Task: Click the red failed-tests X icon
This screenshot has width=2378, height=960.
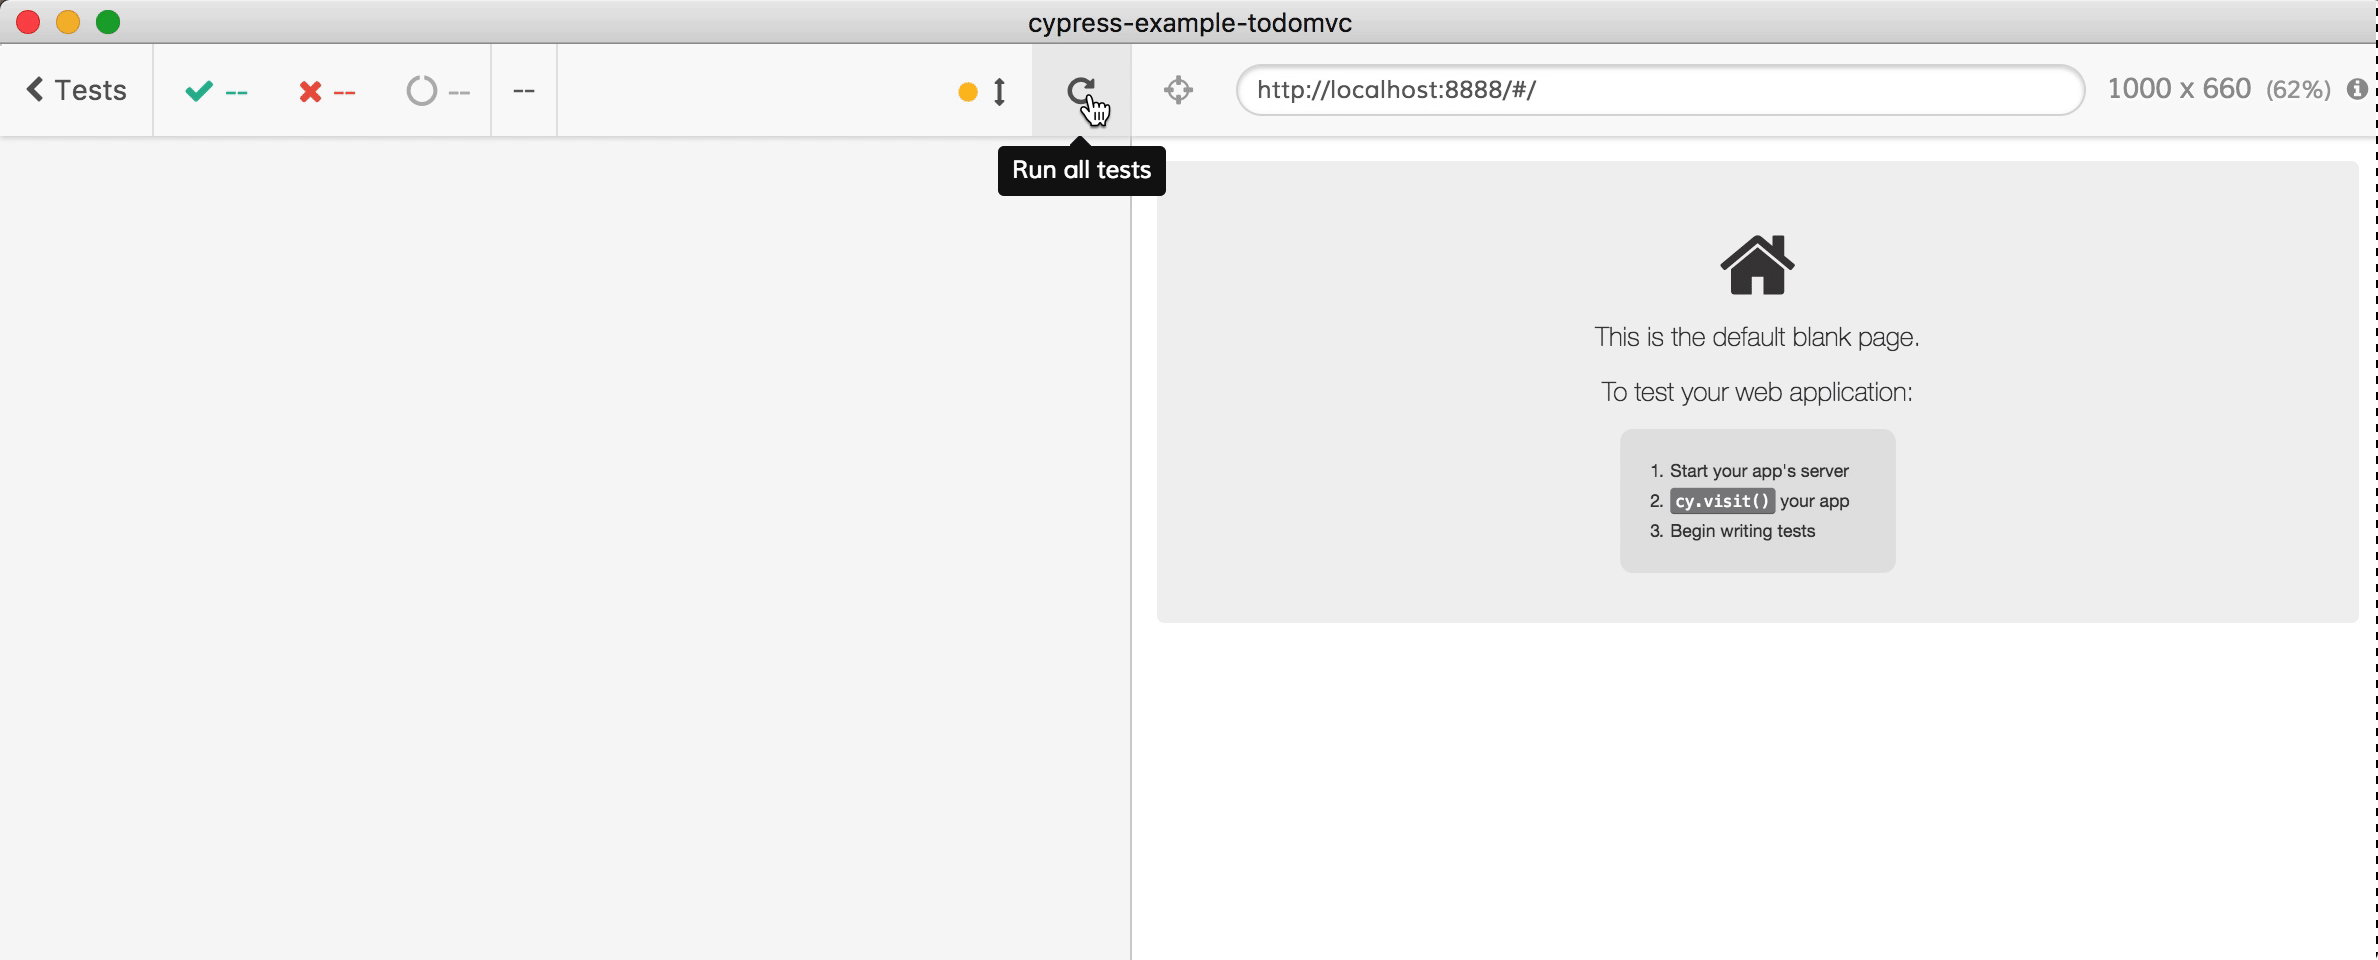Action: pyautogui.click(x=310, y=92)
